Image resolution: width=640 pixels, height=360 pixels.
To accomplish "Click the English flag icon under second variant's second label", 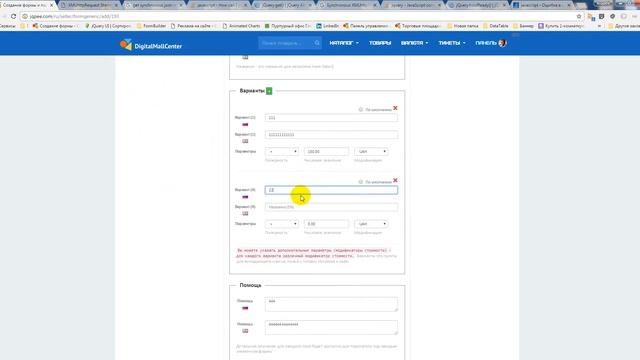I will pos(245,213).
